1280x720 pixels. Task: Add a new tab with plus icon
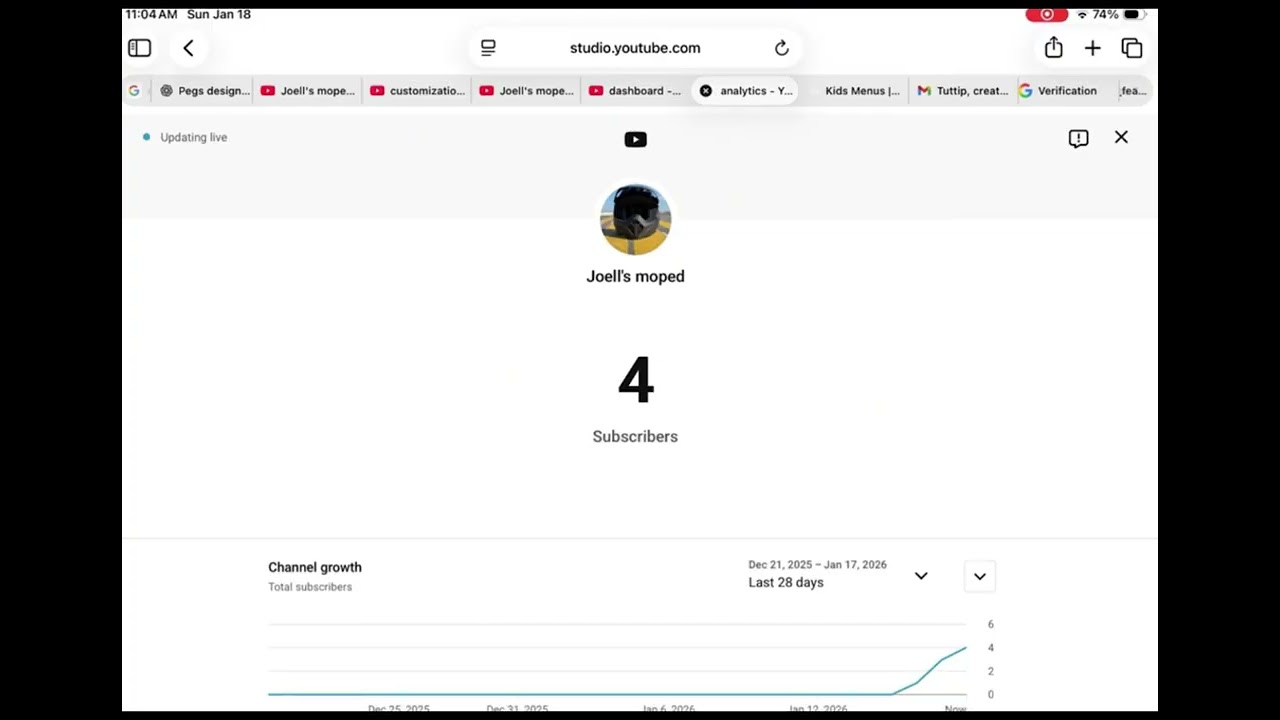[1092, 48]
